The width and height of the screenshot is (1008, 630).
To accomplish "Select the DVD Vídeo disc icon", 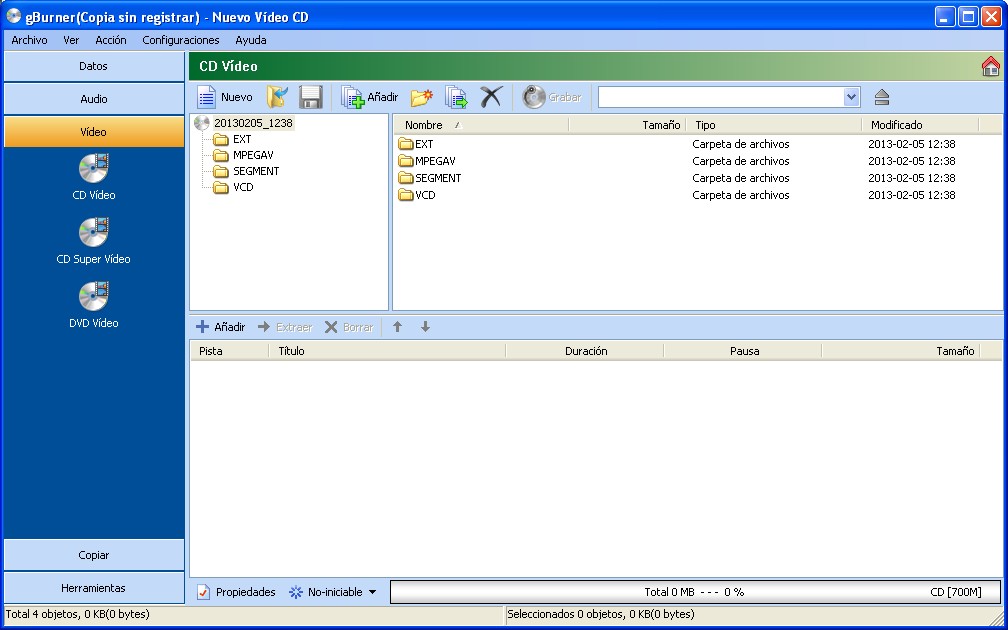I will click(94, 296).
